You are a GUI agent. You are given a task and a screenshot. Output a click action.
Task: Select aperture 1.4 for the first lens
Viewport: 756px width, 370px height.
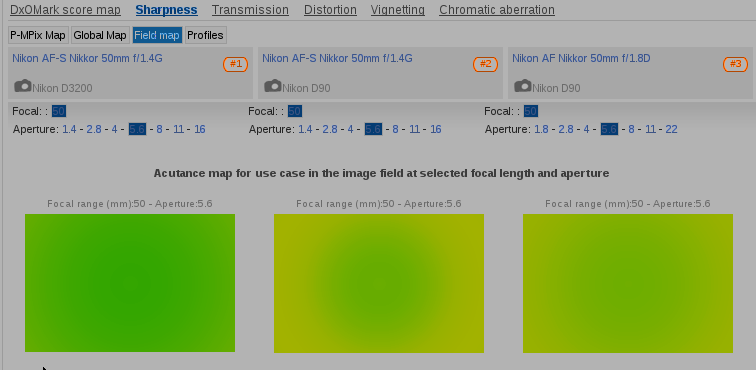pyautogui.click(x=69, y=129)
